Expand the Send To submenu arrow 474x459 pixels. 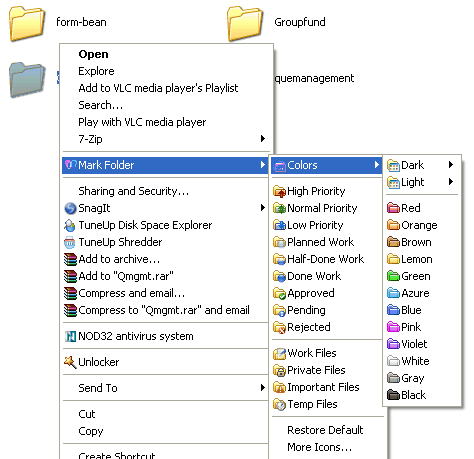(263, 387)
